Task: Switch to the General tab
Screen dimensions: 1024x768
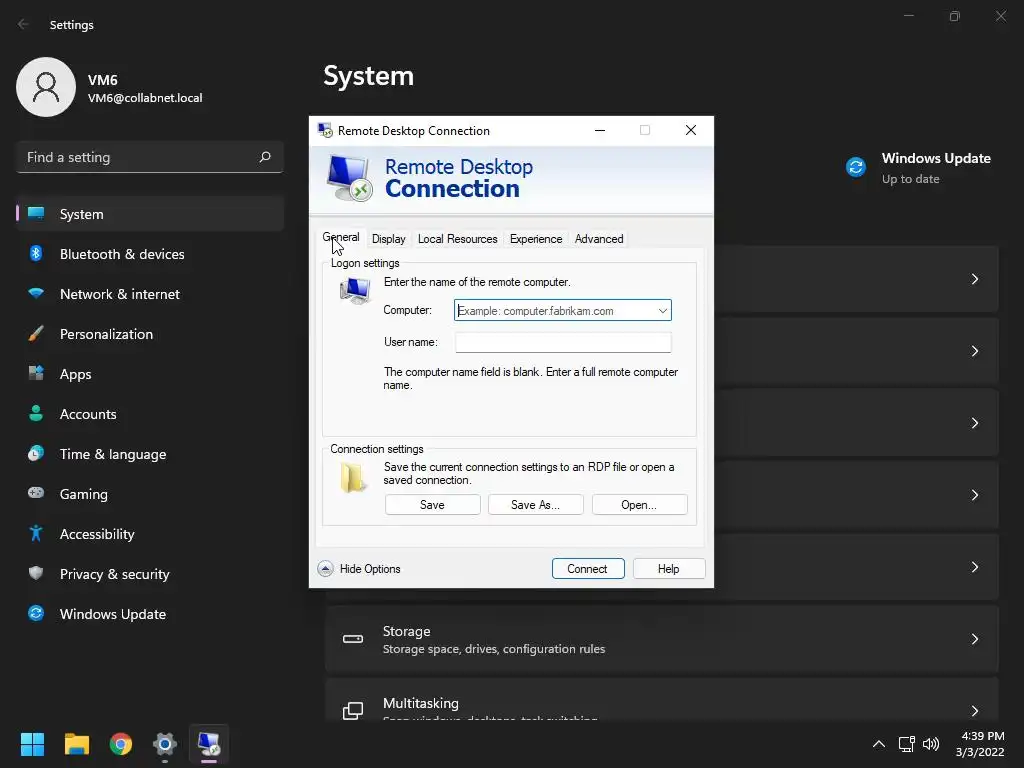Action: (x=341, y=238)
